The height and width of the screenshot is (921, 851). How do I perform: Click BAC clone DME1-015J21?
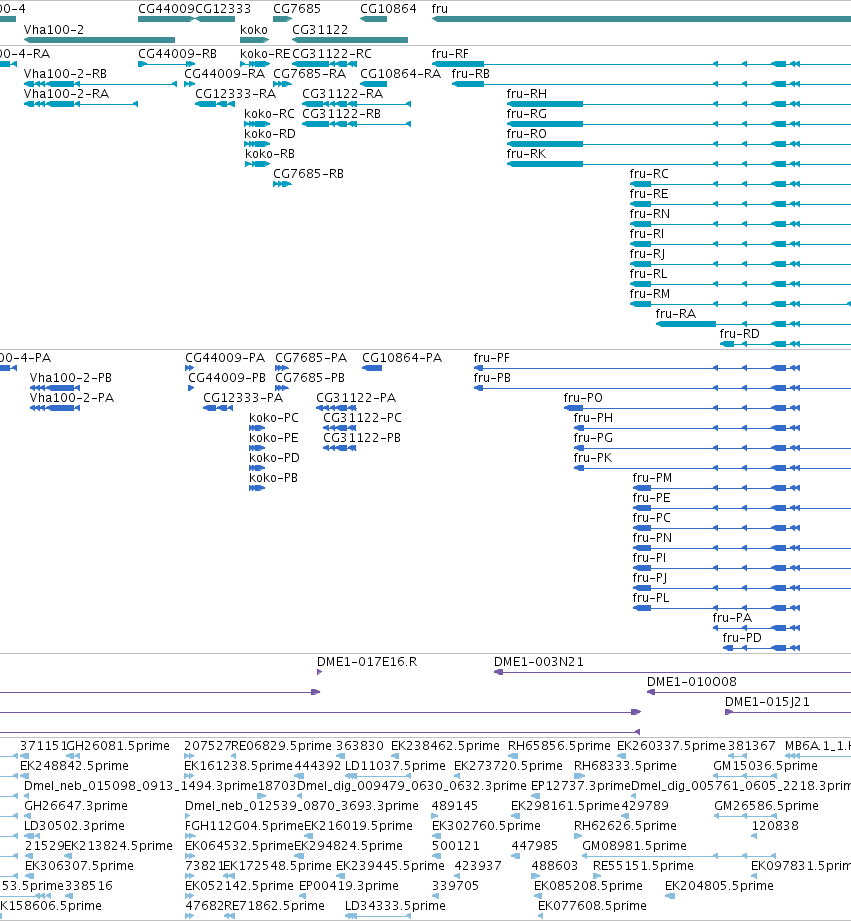pos(767,702)
